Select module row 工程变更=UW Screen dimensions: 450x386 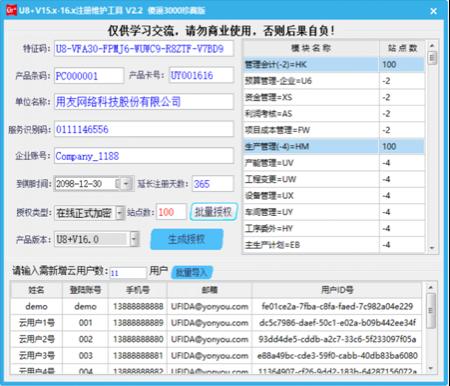[334, 179]
